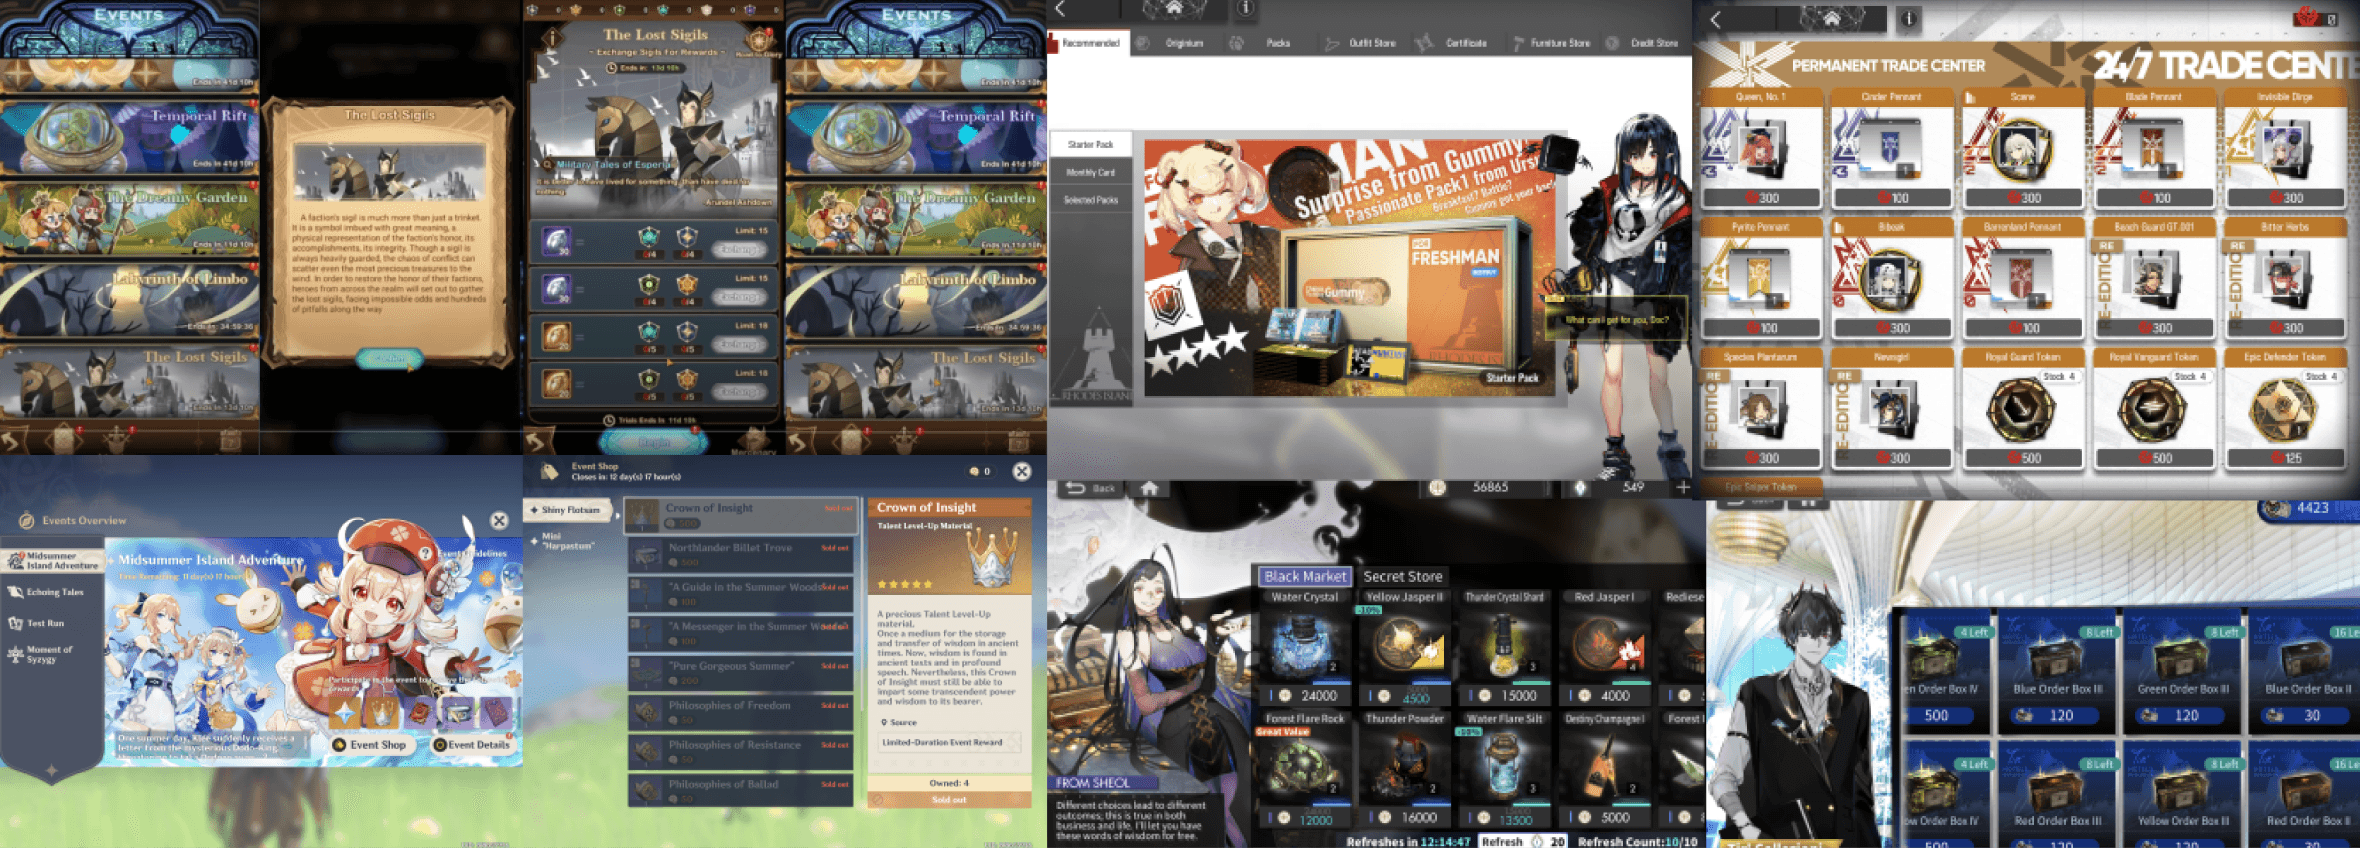The image size is (2360, 848).
Task: Choose the Newsgirl trade item
Action: coord(1891,408)
